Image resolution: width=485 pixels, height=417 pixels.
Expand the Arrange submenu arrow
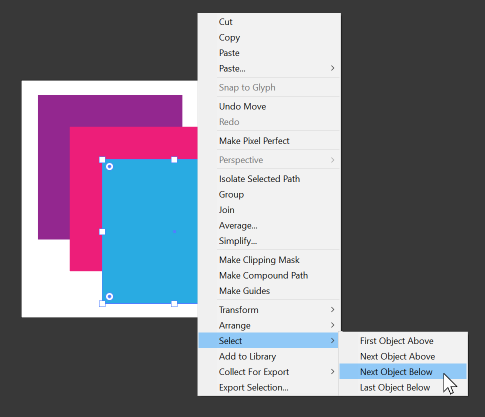[332, 325]
